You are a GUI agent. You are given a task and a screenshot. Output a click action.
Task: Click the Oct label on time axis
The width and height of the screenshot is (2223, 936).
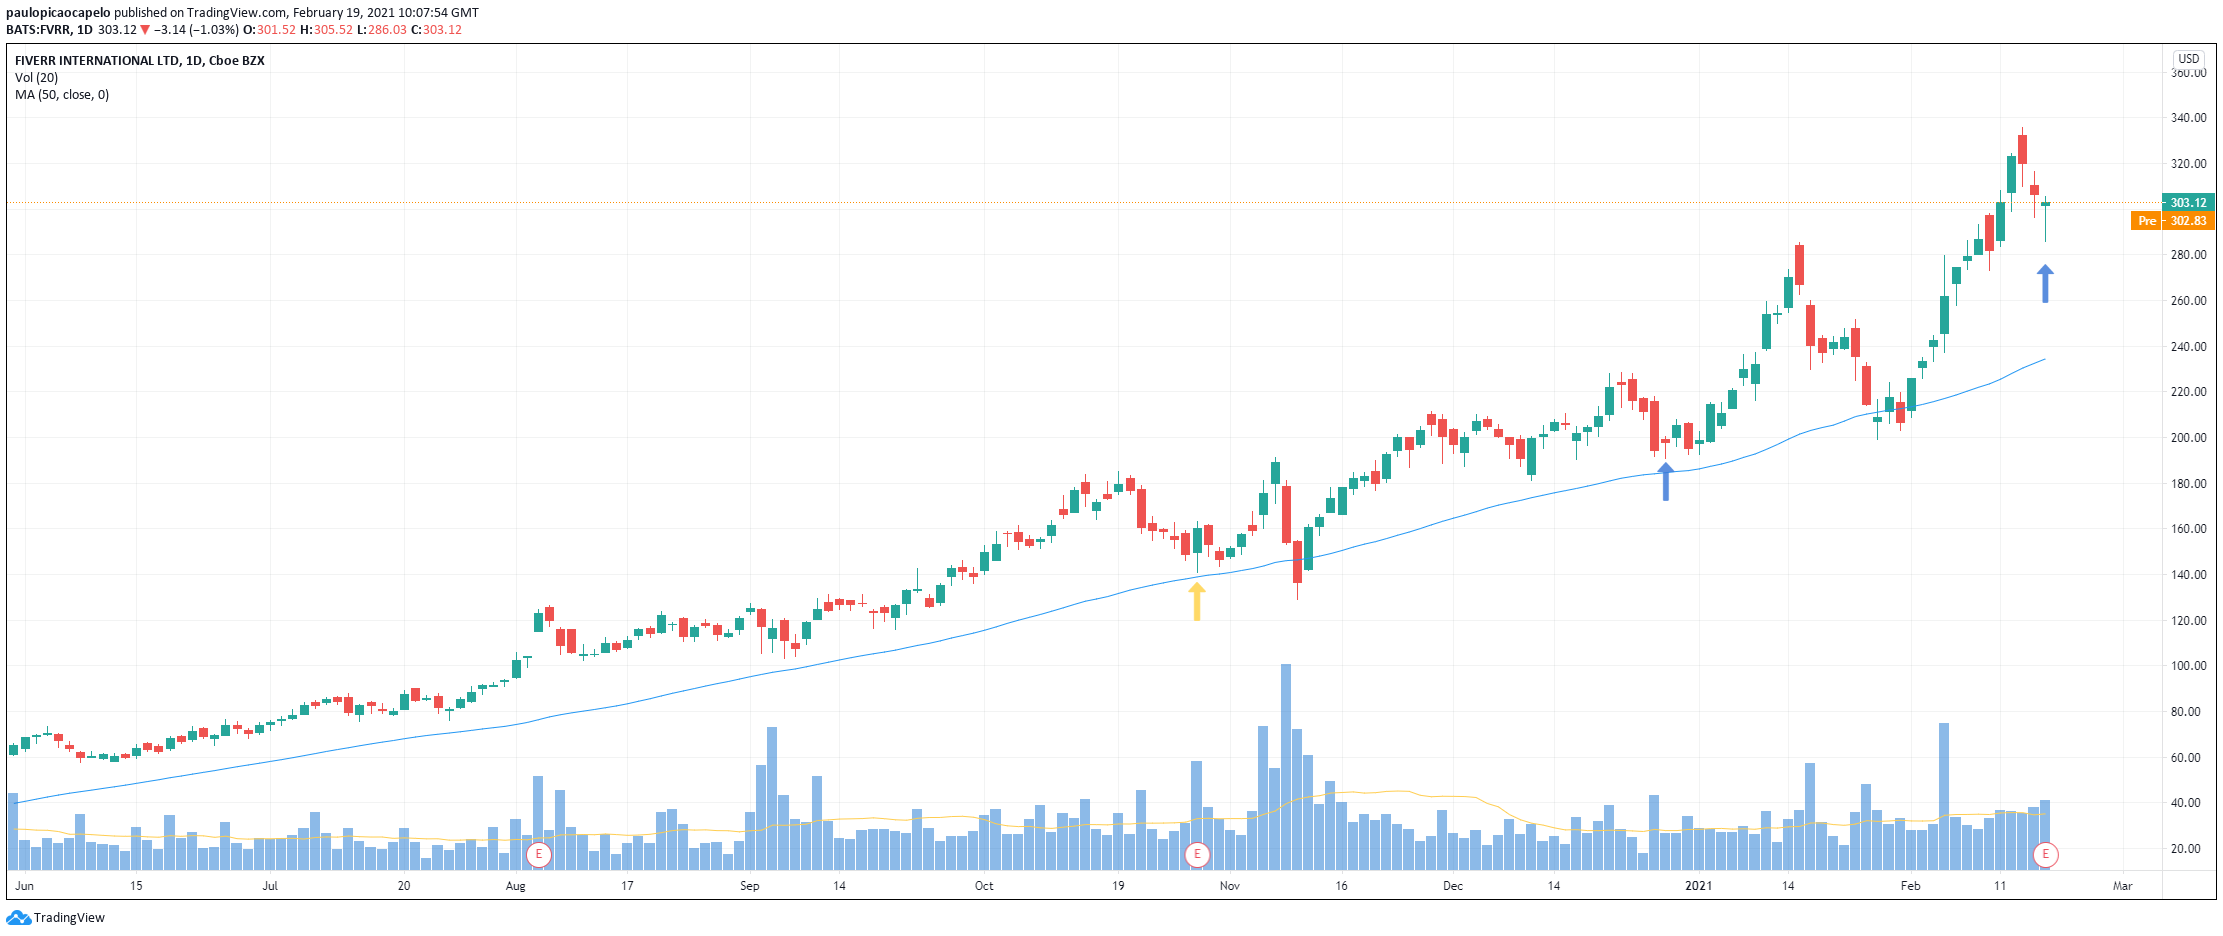pyautogui.click(x=984, y=886)
